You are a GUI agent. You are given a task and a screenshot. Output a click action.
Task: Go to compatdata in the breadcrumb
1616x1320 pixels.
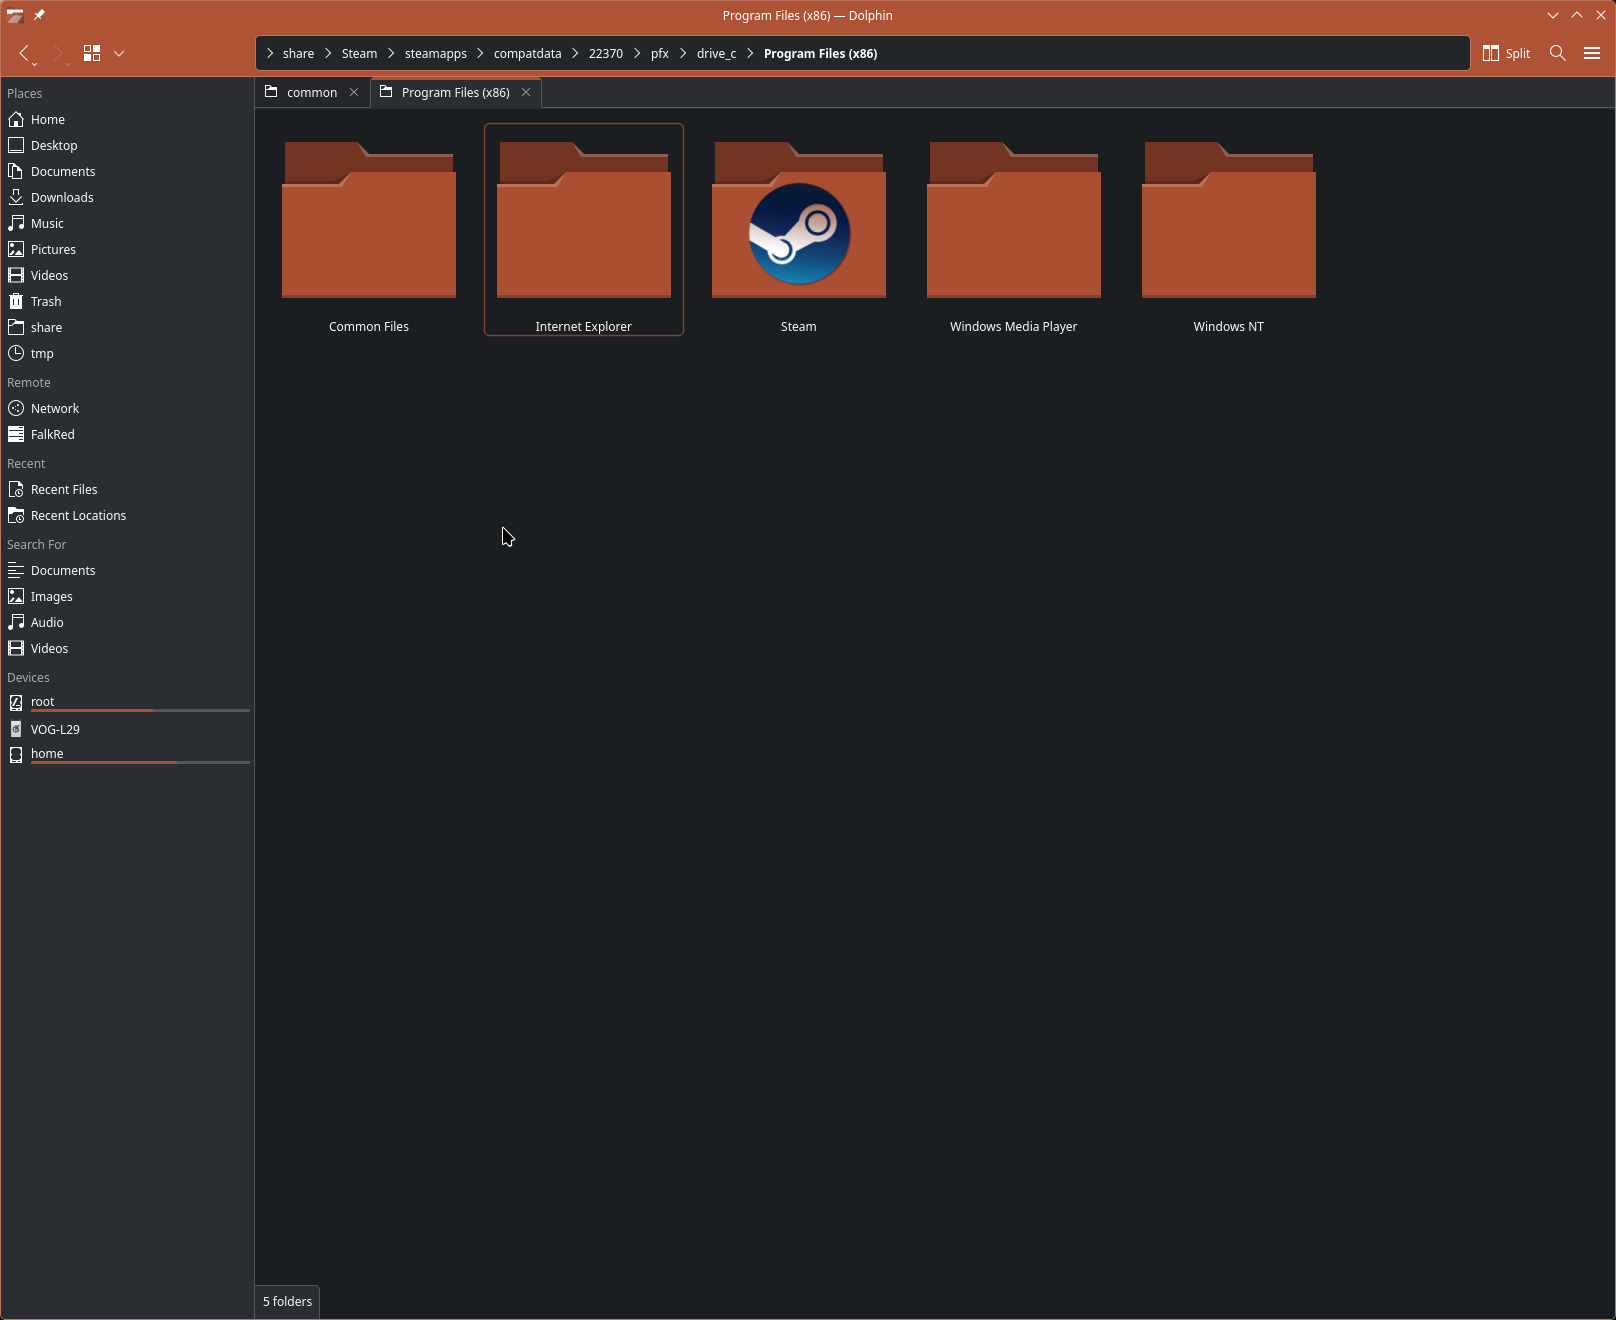[527, 54]
